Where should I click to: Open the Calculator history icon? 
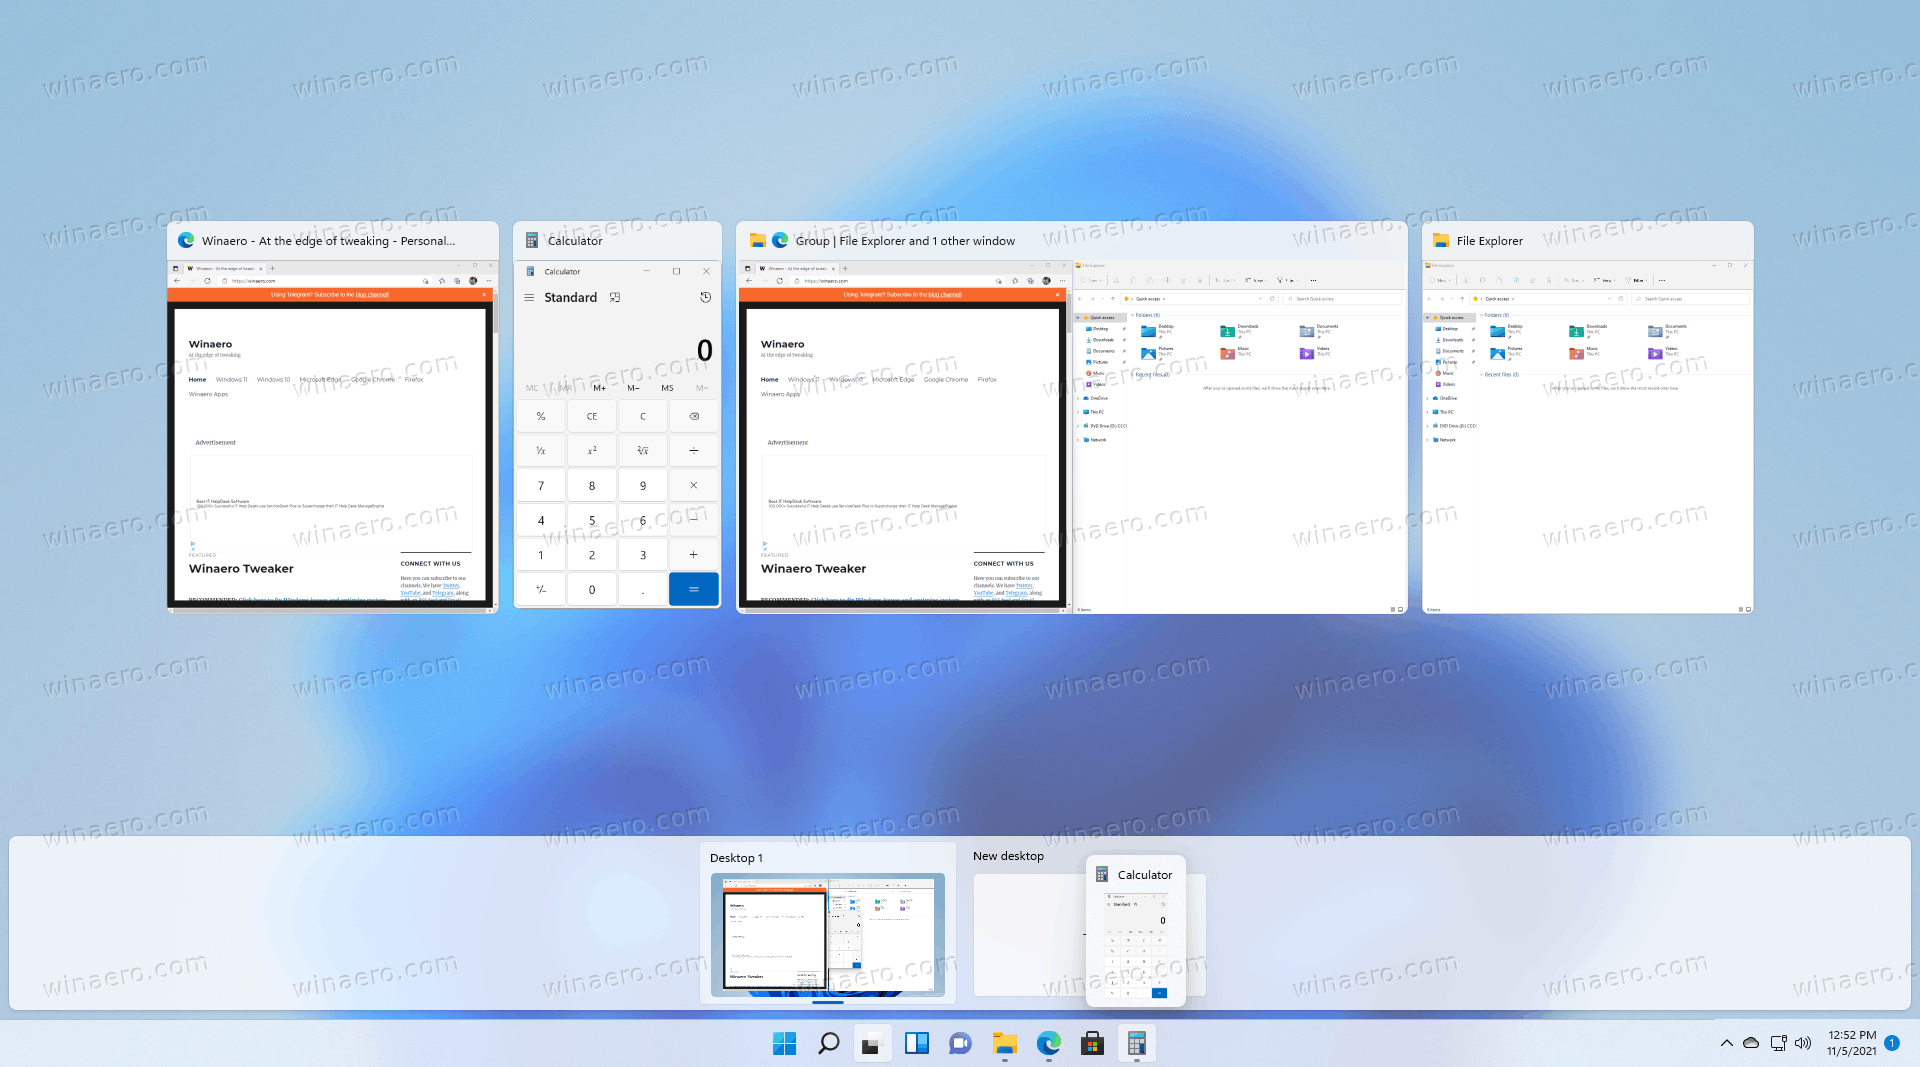click(705, 298)
